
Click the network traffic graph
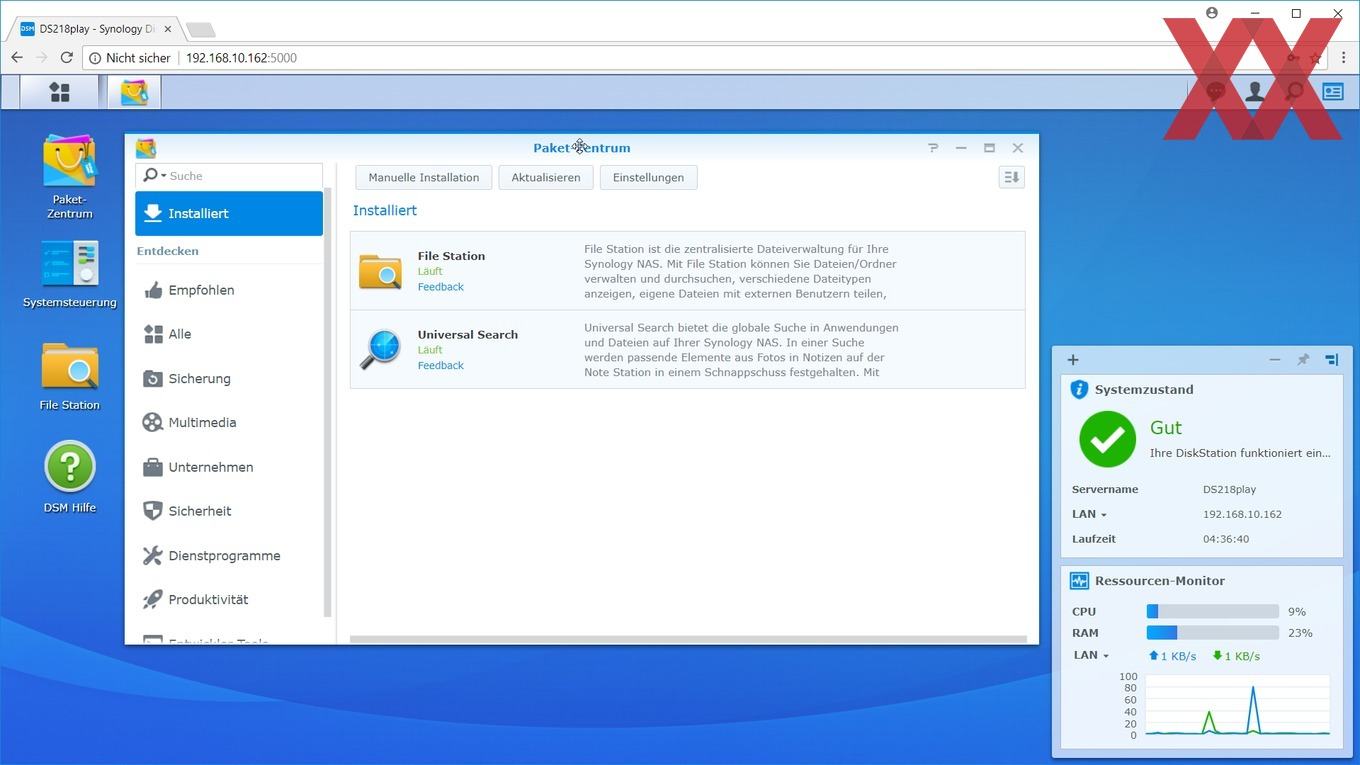(1237, 705)
